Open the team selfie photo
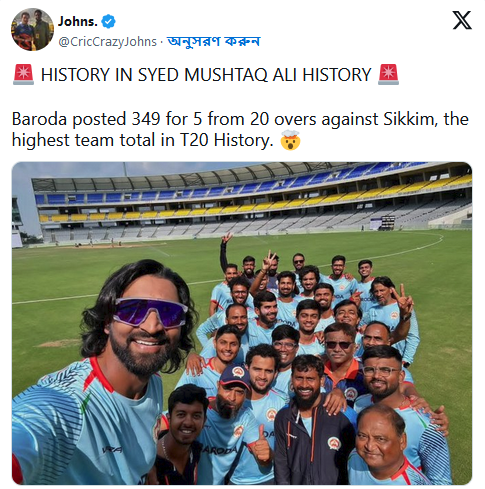 pyautogui.click(x=242, y=323)
